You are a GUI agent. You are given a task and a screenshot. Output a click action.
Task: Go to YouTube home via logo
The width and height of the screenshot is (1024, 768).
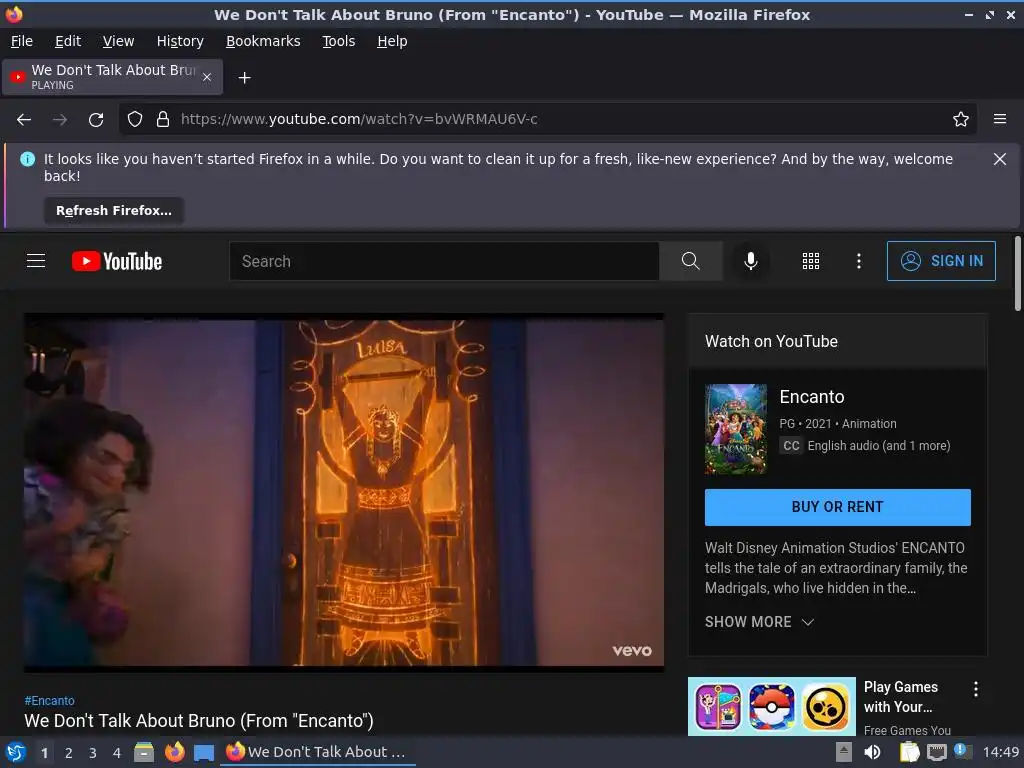click(x=117, y=261)
